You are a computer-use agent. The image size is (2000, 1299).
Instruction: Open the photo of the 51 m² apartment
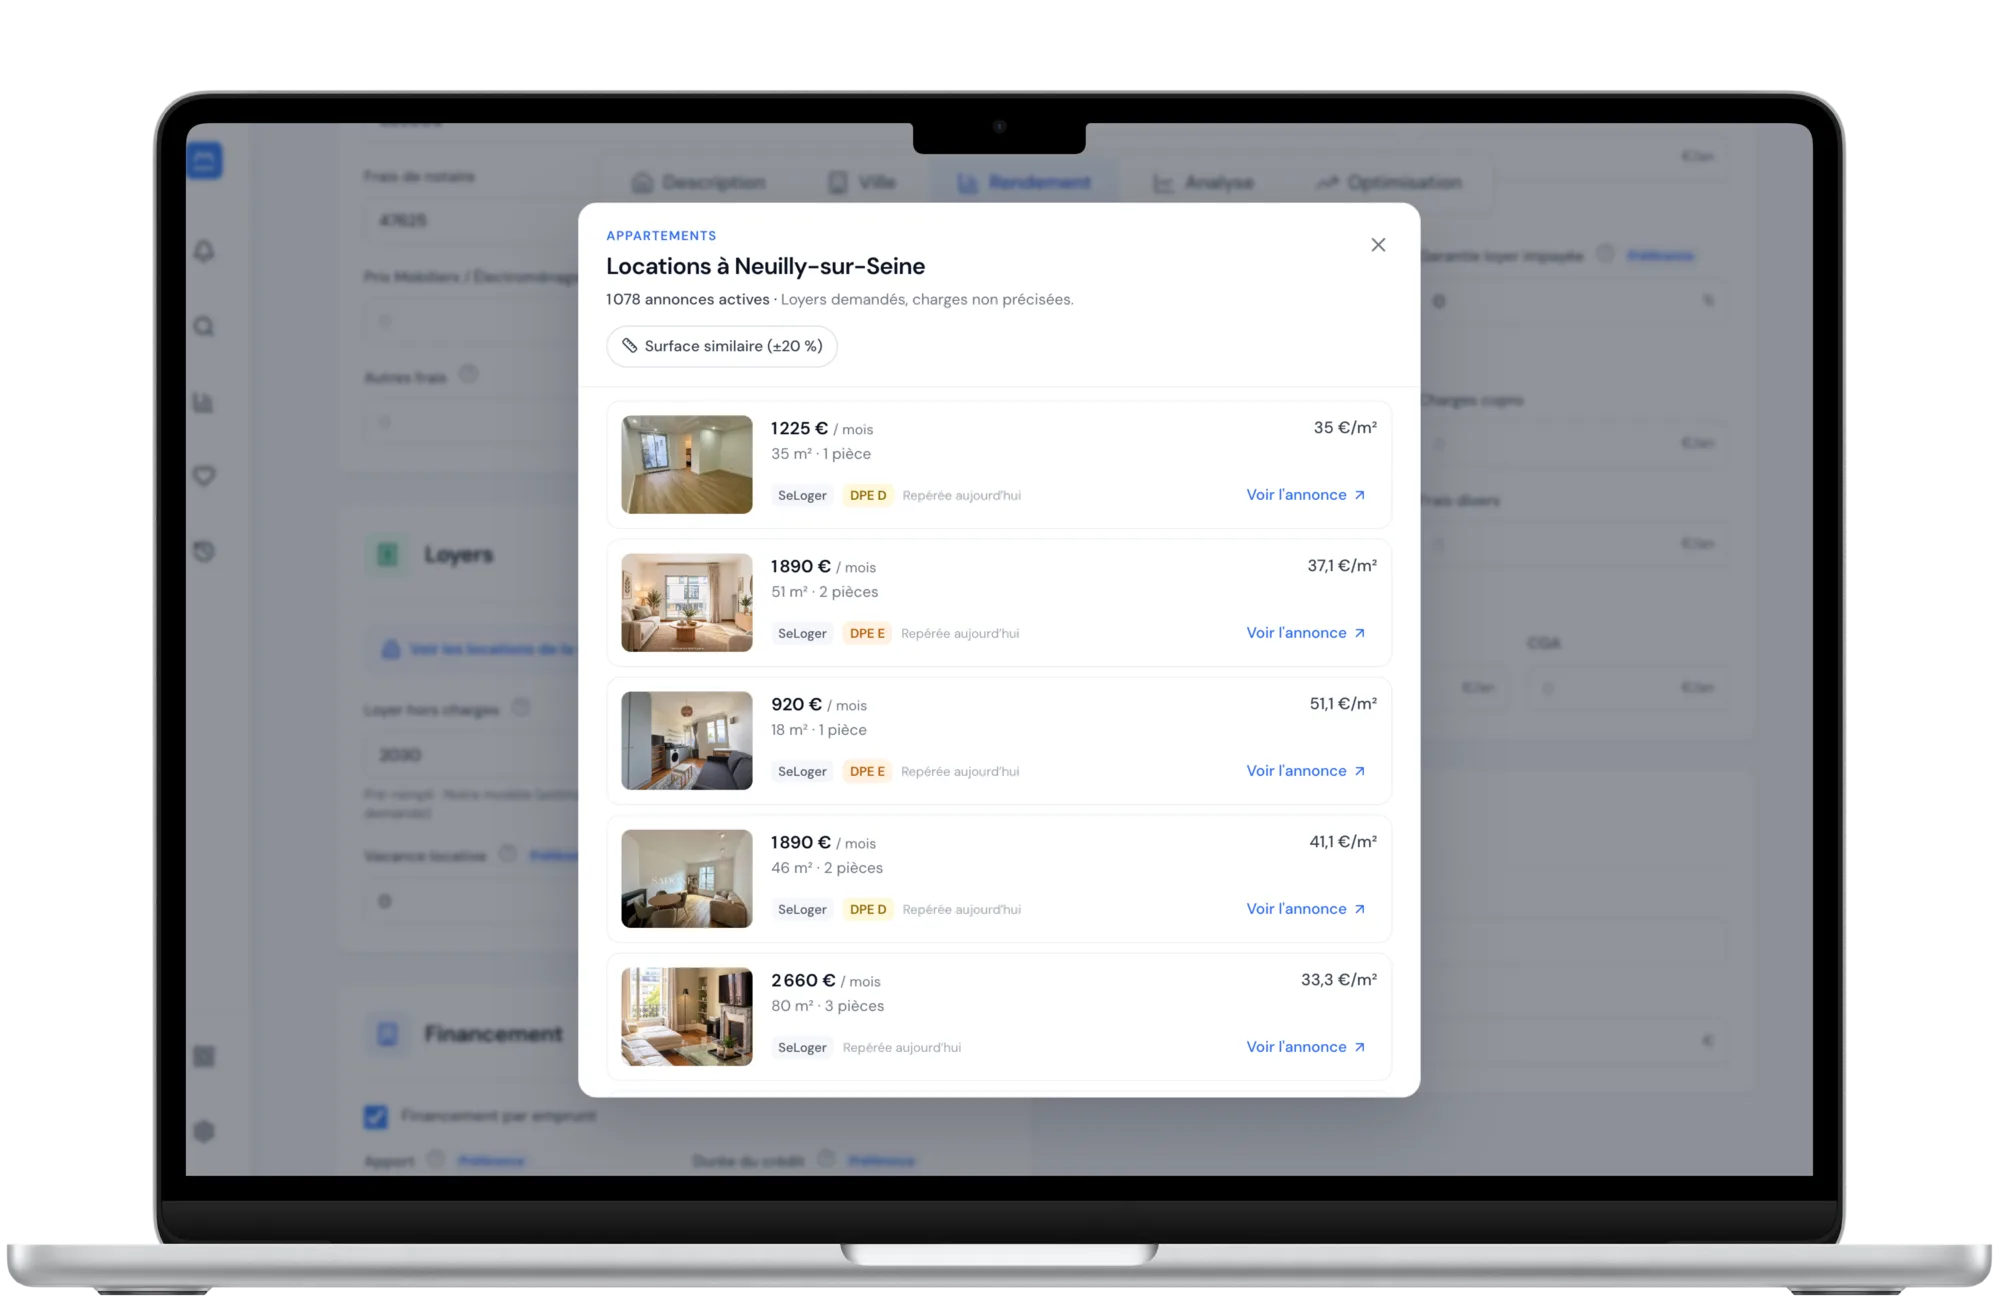[x=687, y=603]
